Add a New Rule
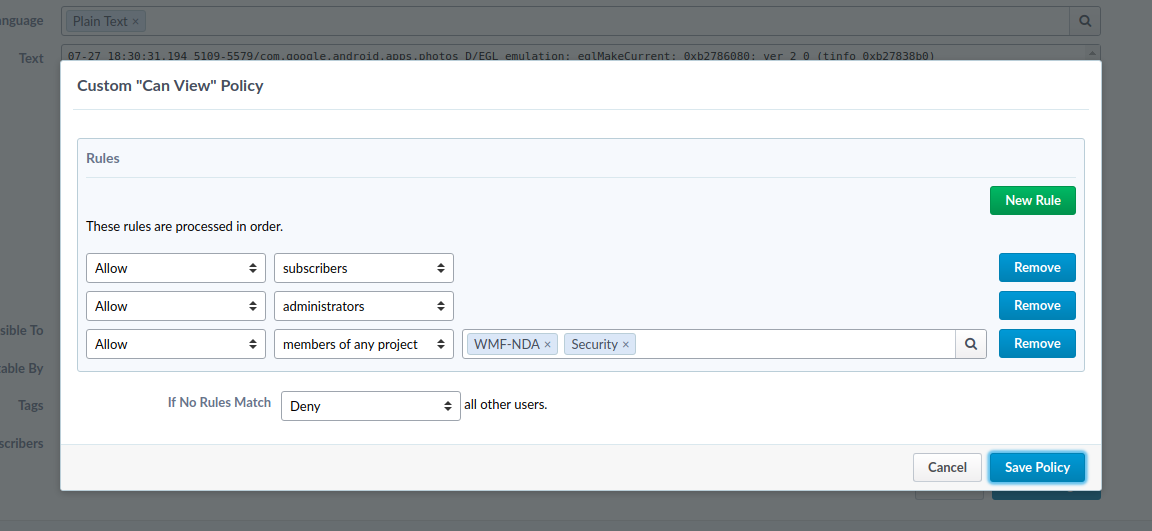Image resolution: width=1152 pixels, height=531 pixels. point(1032,201)
